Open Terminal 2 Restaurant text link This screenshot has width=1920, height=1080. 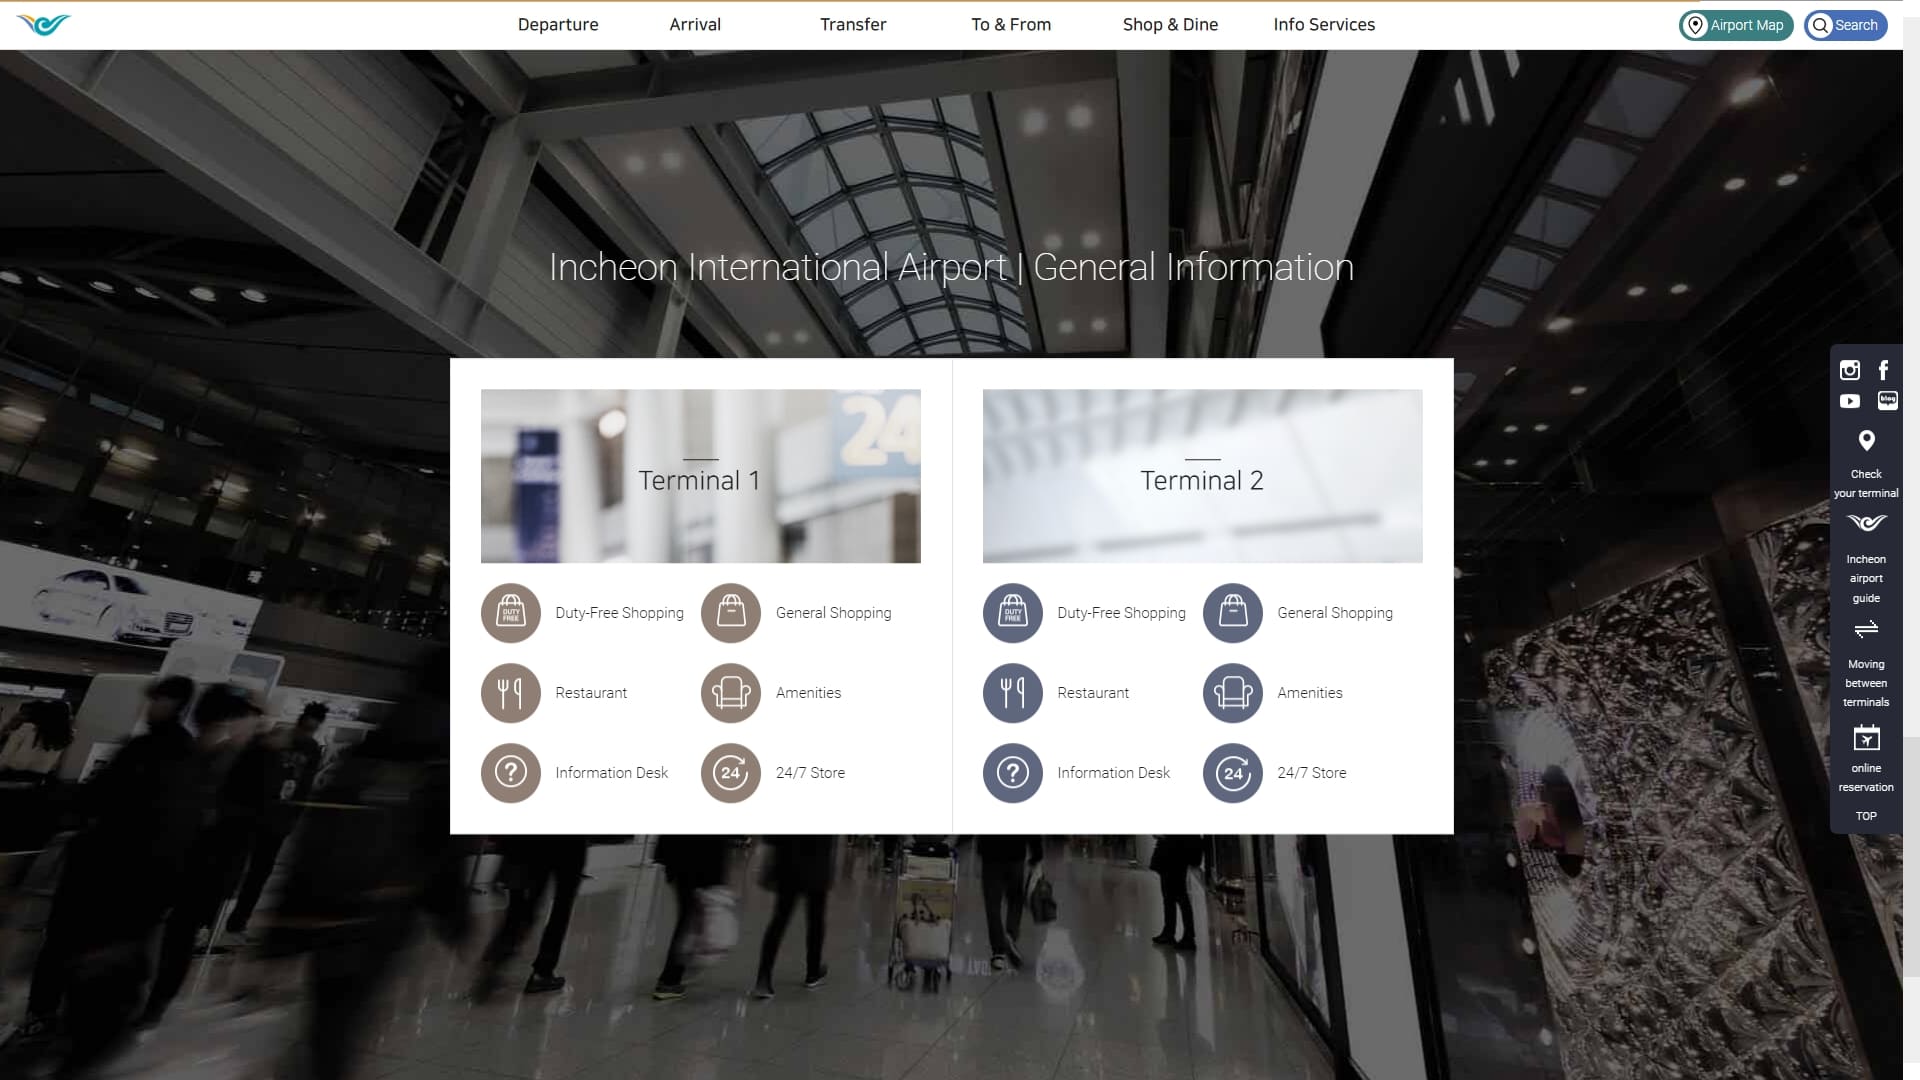tap(1093, 693)
